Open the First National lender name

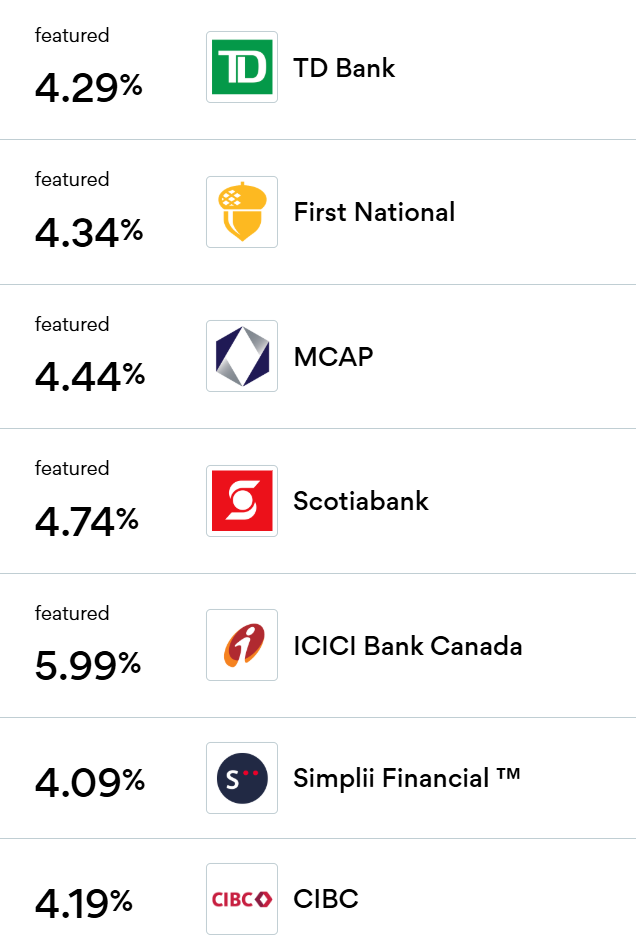(x=374, y=212)
